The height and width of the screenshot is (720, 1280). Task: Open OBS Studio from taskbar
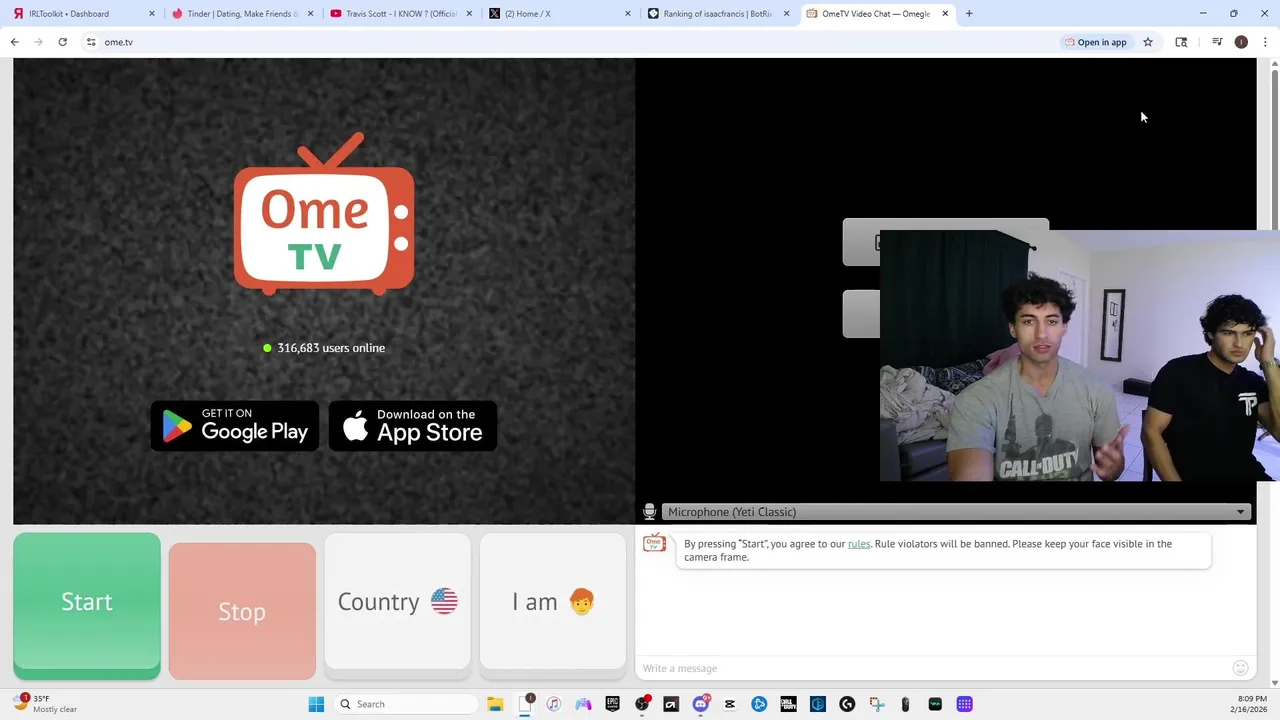tap(642, 704)
